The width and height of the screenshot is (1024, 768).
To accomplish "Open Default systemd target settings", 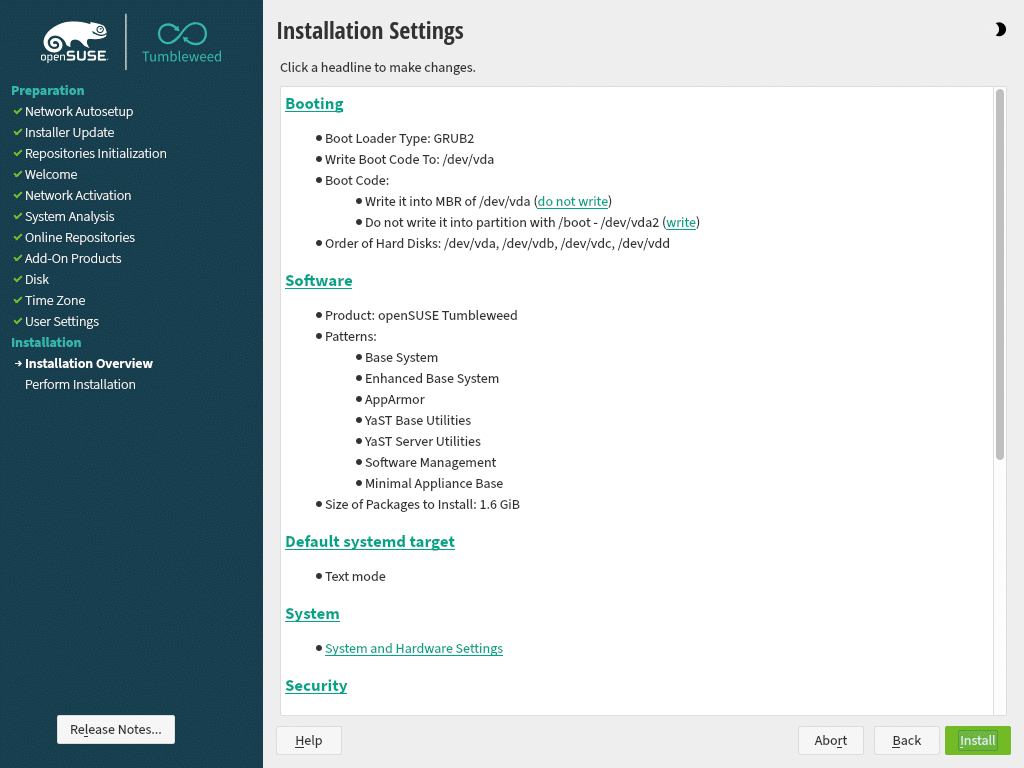I will (369, 542).
